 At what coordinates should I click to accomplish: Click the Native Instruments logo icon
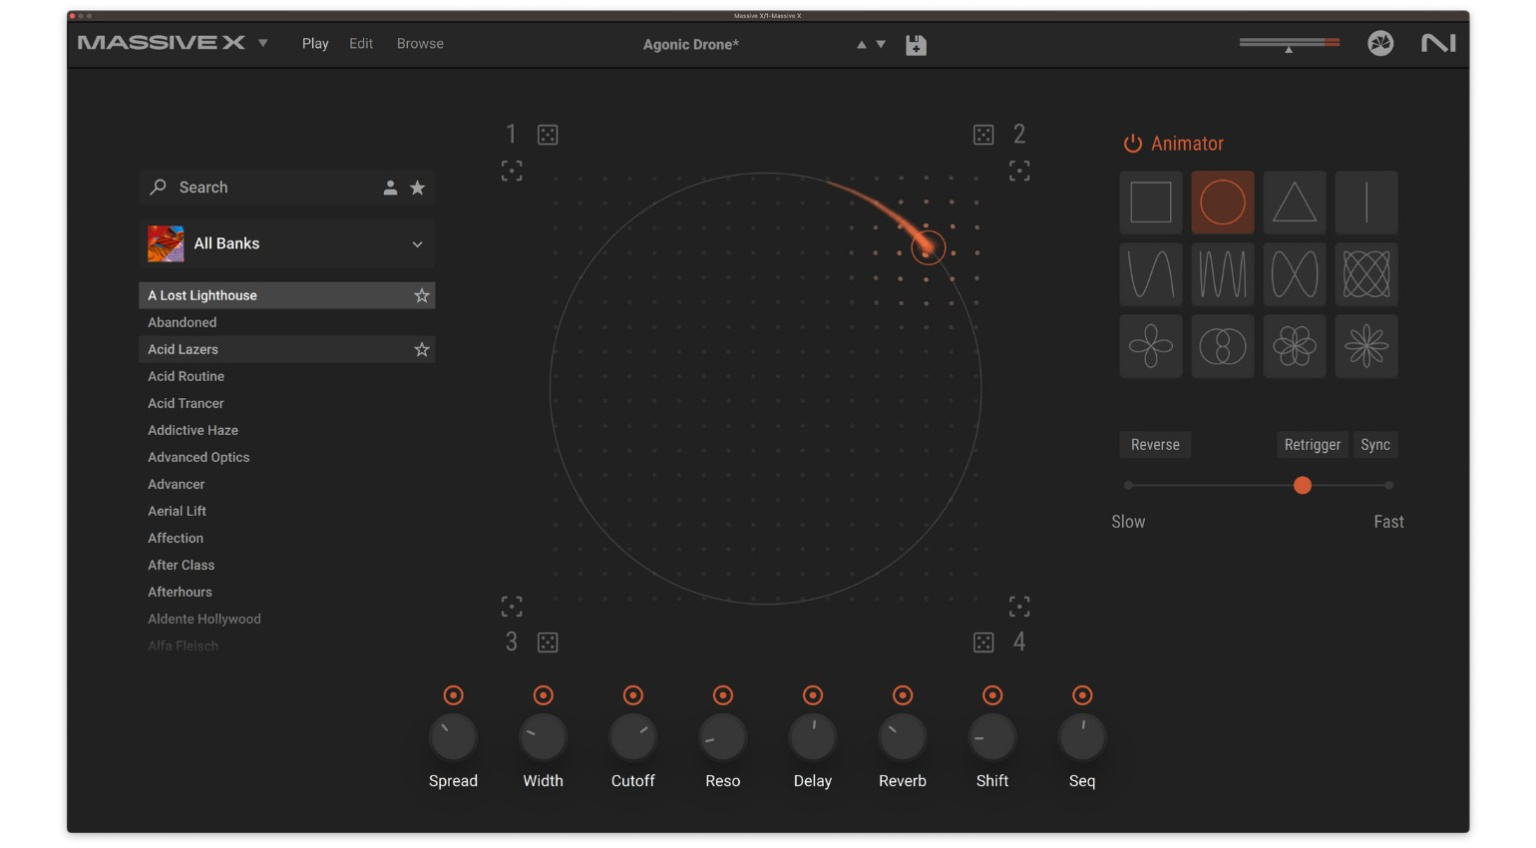pos(1438,44)
